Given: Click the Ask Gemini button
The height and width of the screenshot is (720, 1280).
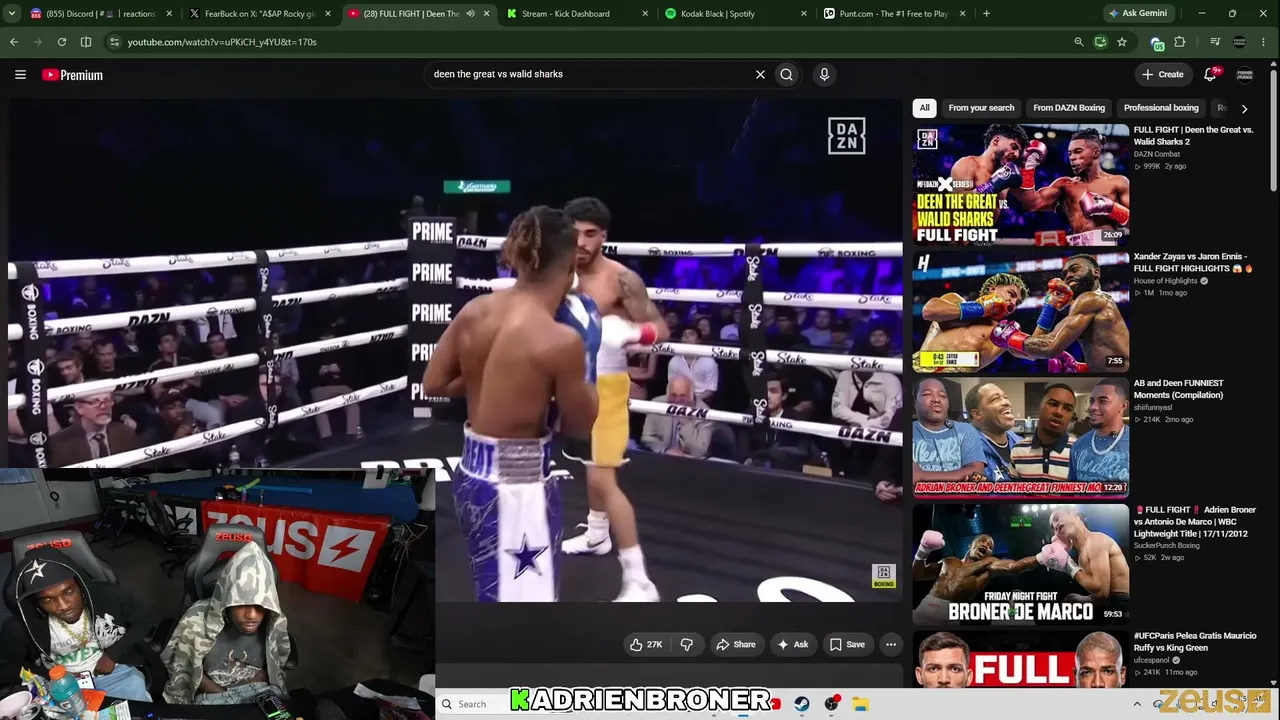Looking at the screenshot, I should pyautogui.click(x=1138, y=14).
